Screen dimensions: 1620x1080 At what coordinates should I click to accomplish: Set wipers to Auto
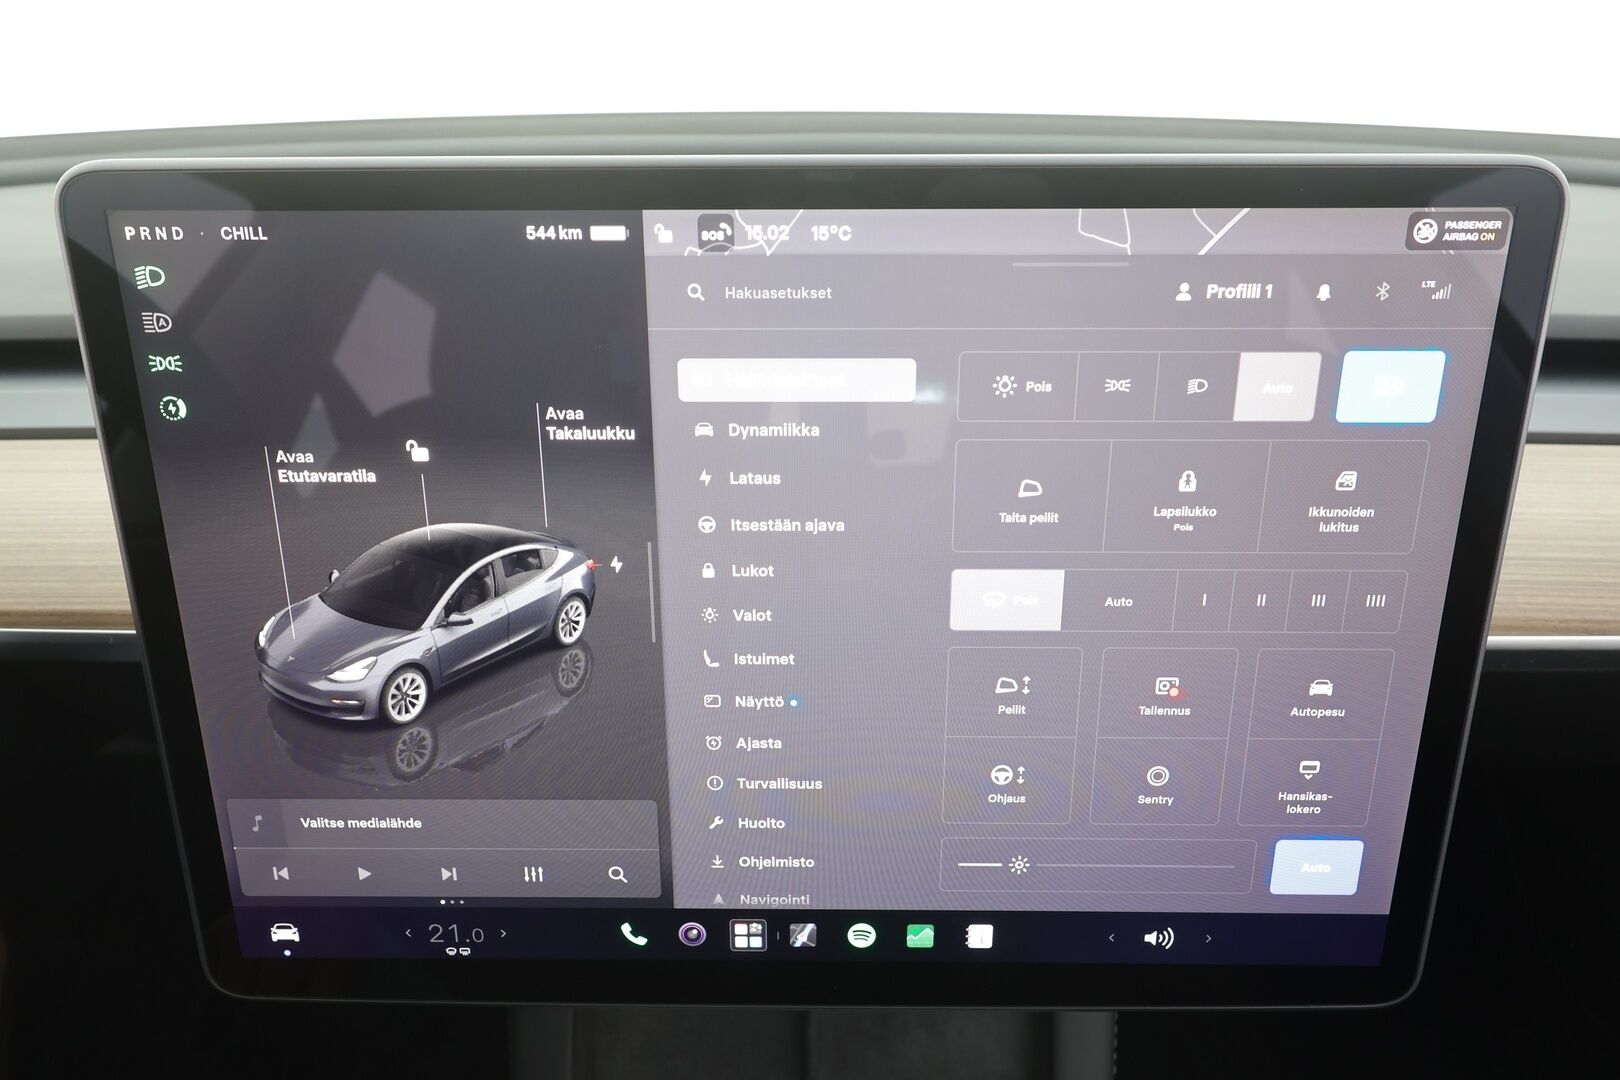click(x=1119, y=601)
